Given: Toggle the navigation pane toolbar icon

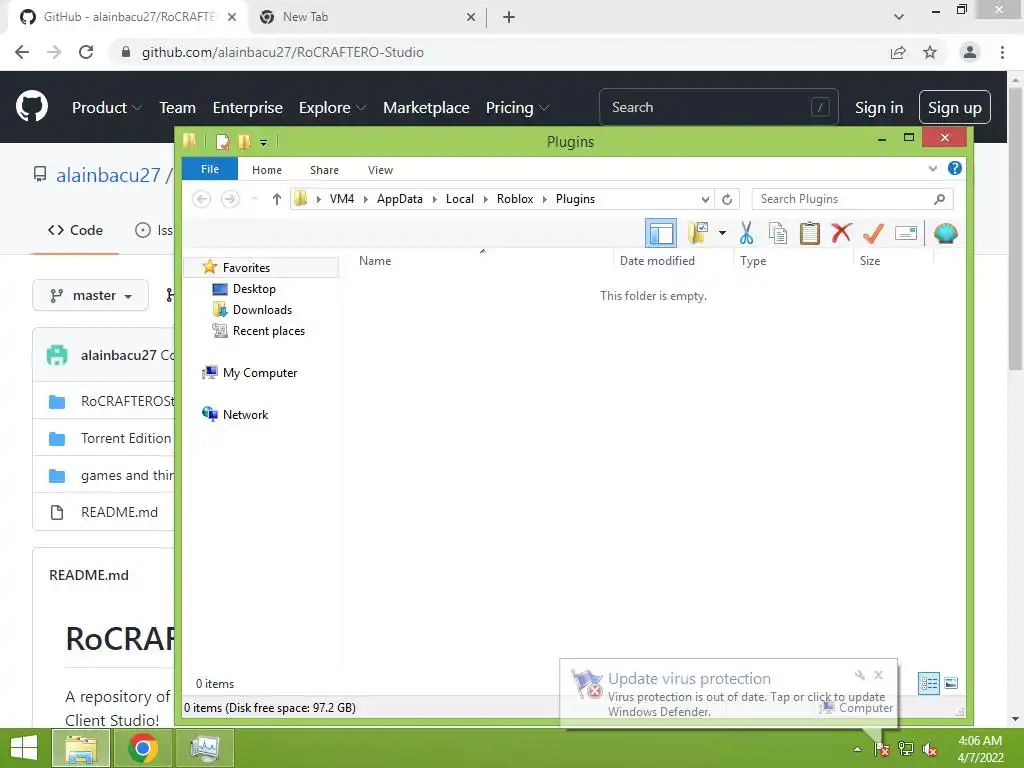Looking at the screenshot, I should click(660, 233).
